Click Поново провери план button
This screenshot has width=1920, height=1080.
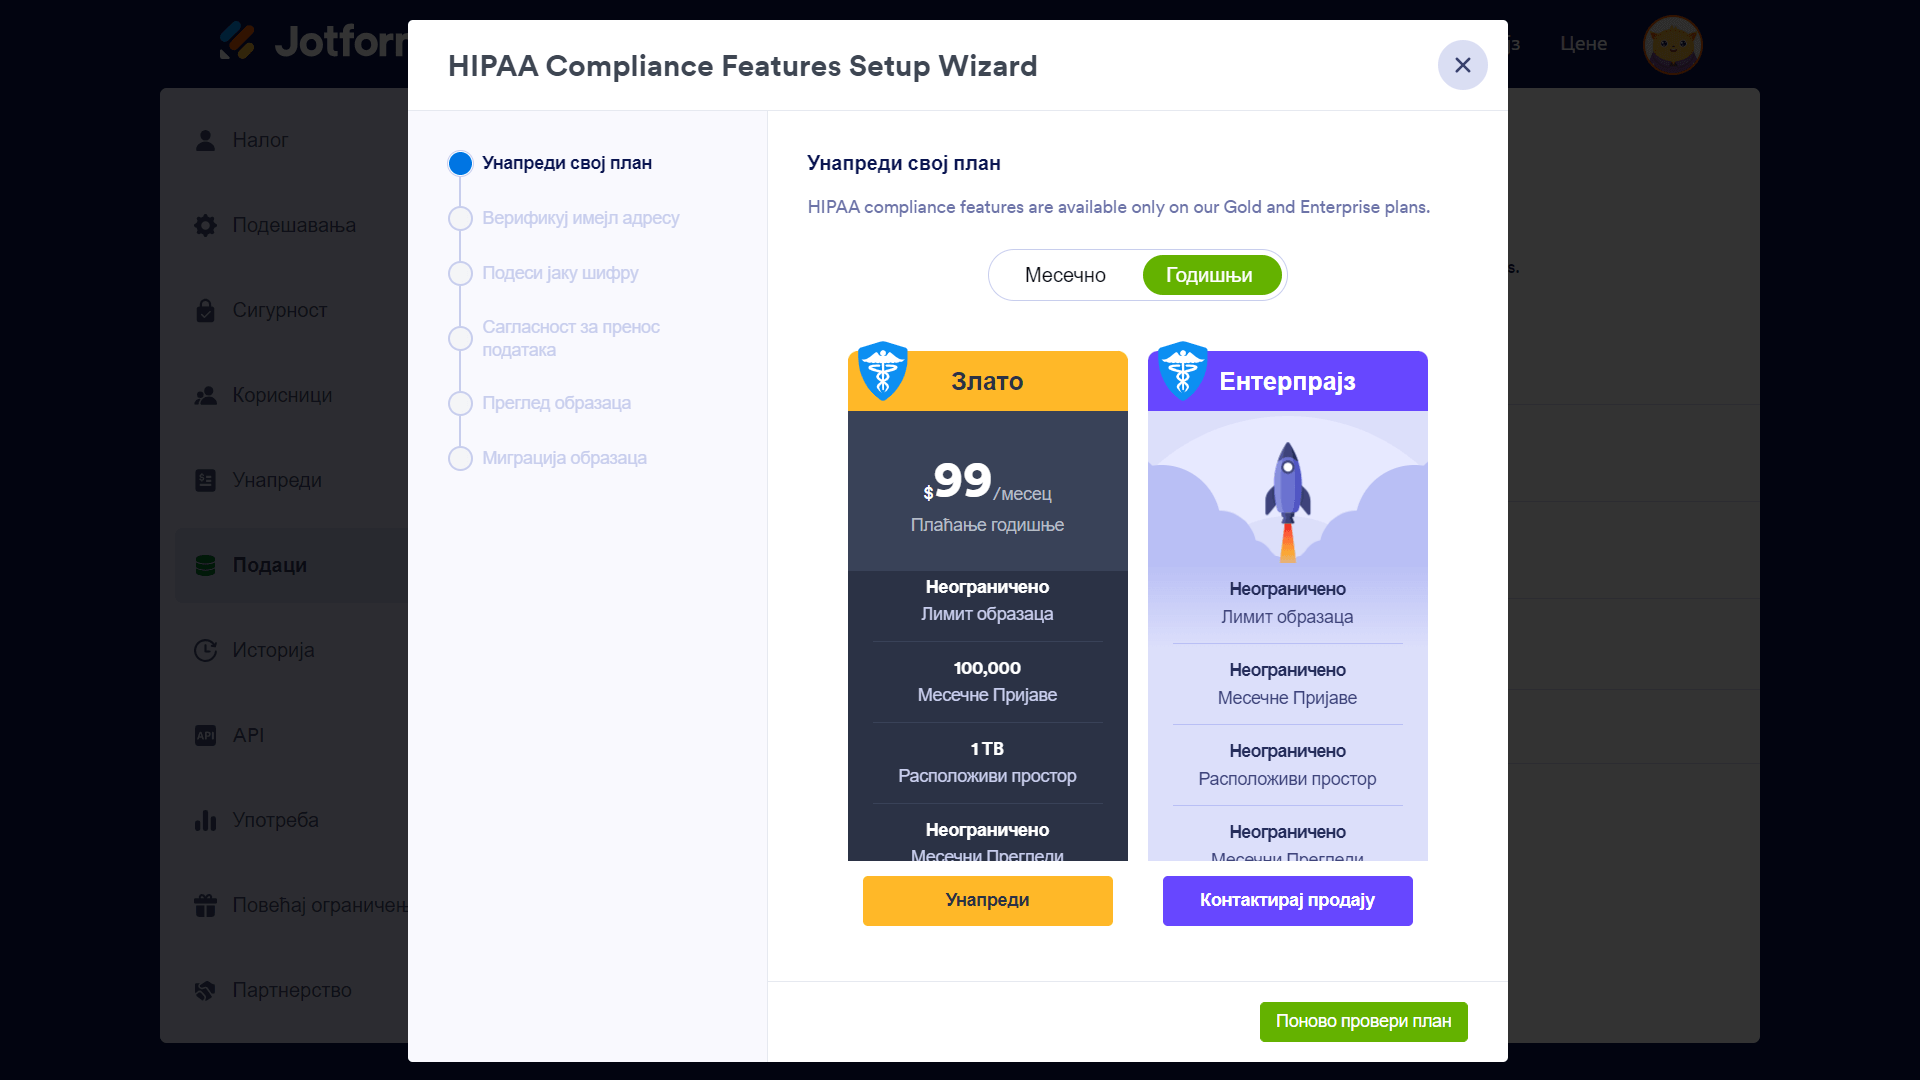(x=1363, y=1021)
